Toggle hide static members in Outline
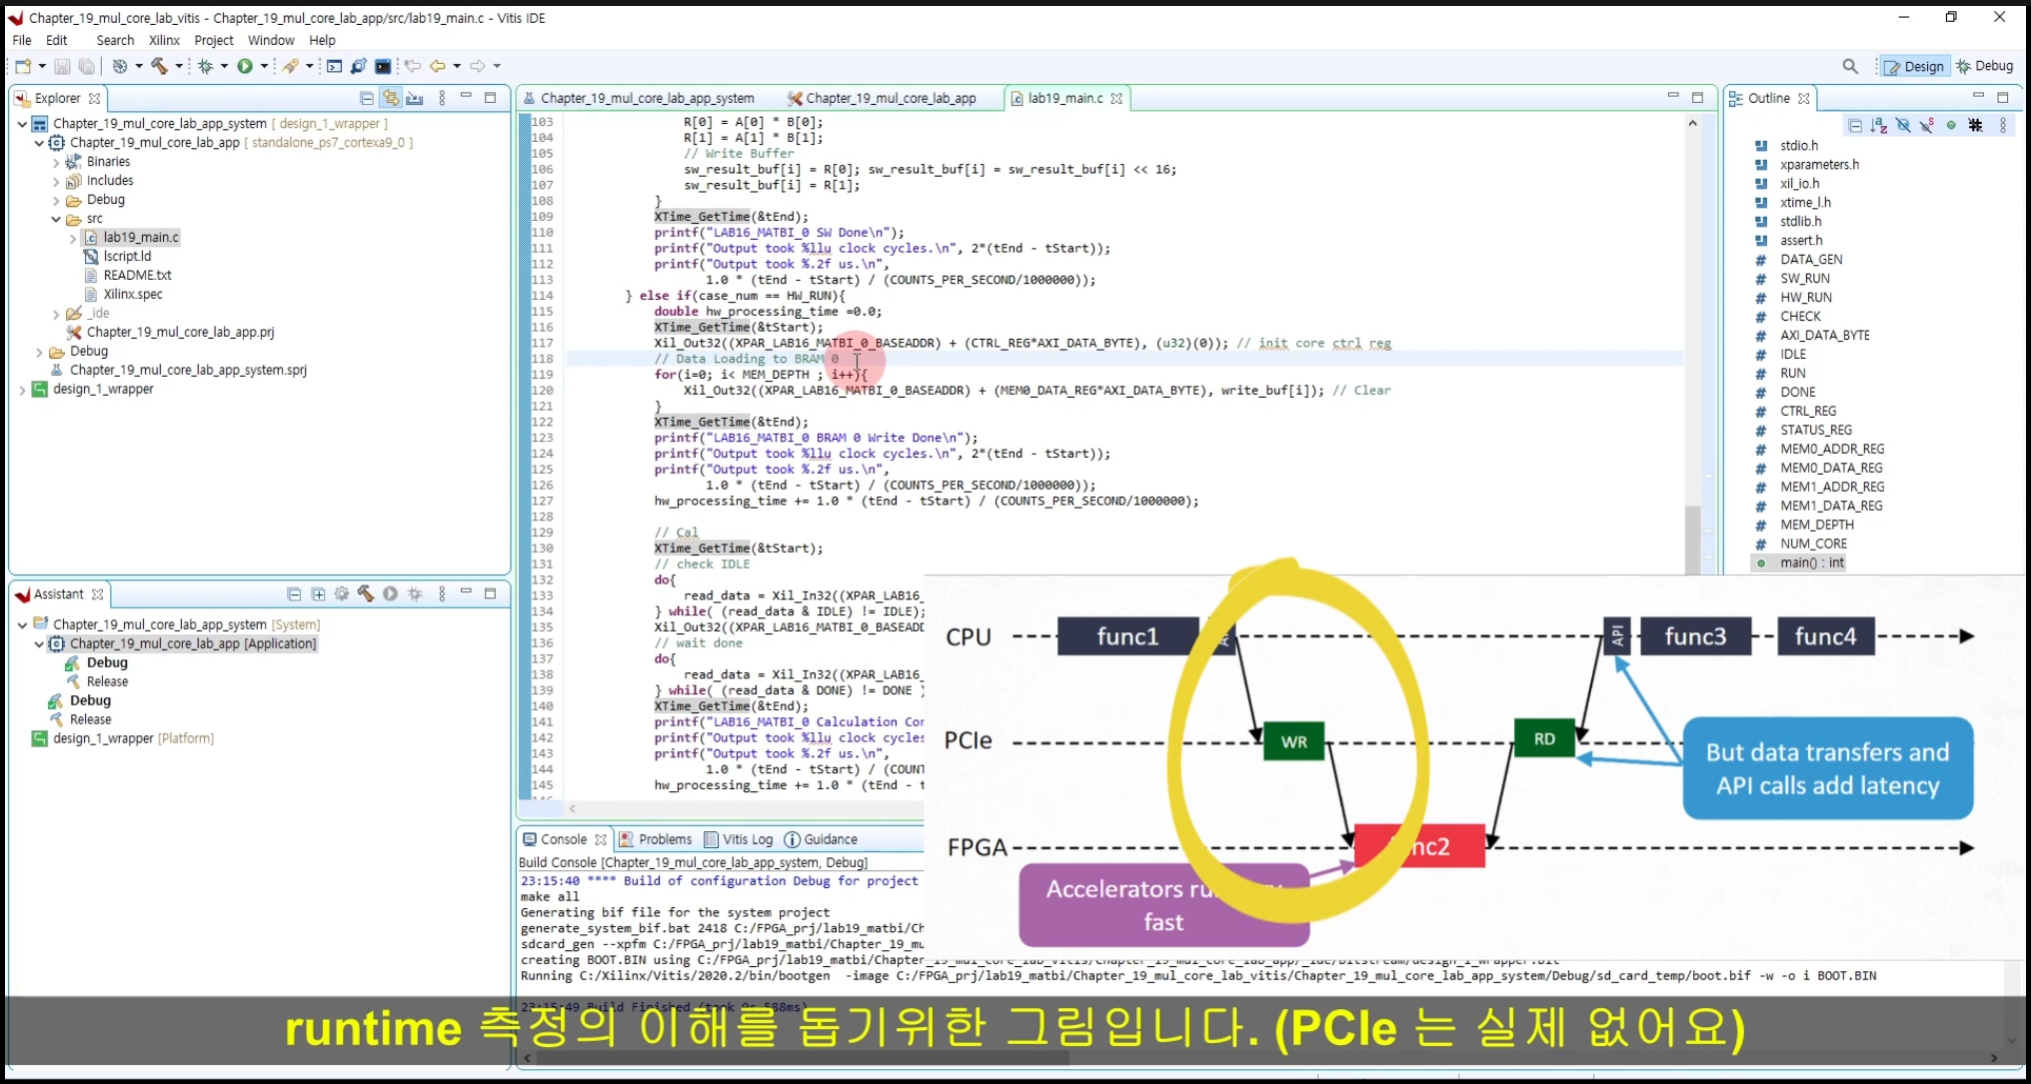Viewport: 2031px width, 1084px height. [1927, 125]
